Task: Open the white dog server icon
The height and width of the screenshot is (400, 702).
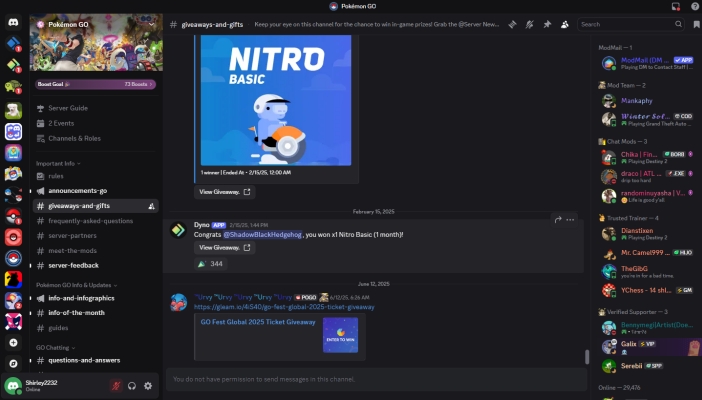Action: click(x=13, y=110)
